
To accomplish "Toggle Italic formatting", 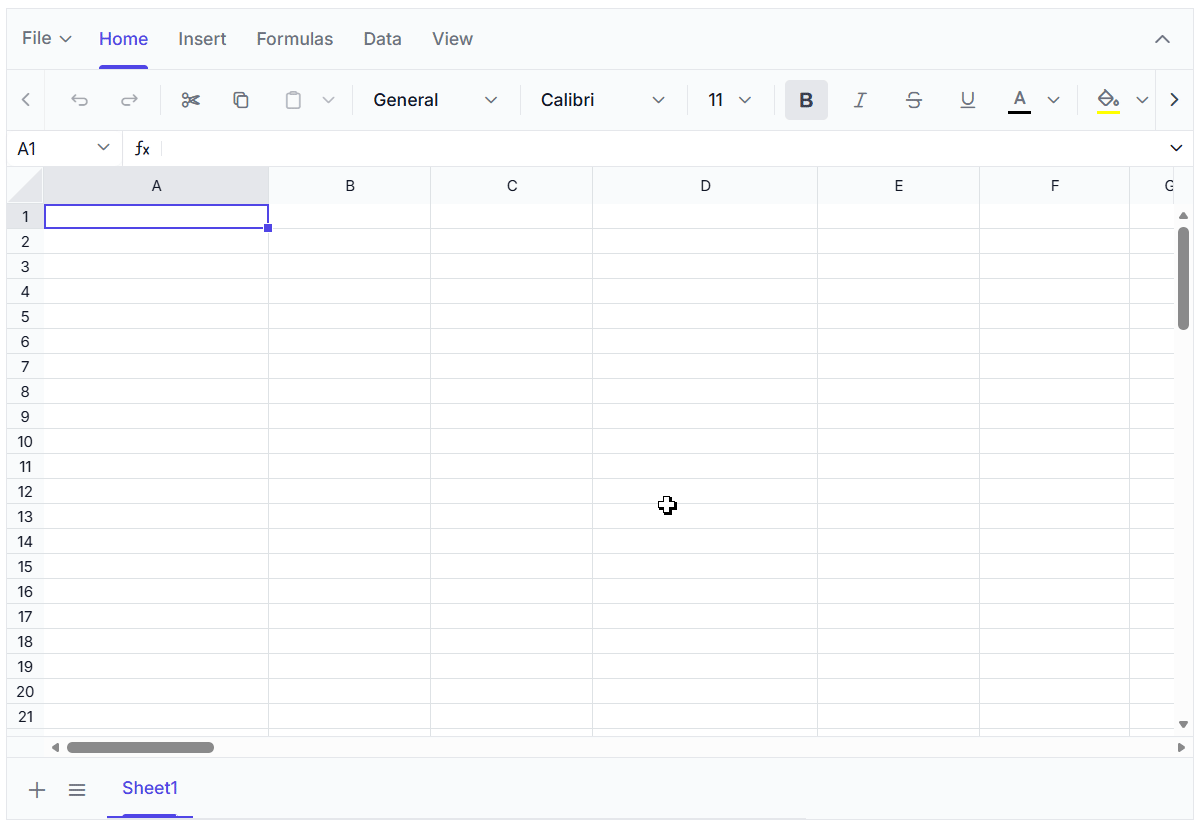I will tap(860, 100).
